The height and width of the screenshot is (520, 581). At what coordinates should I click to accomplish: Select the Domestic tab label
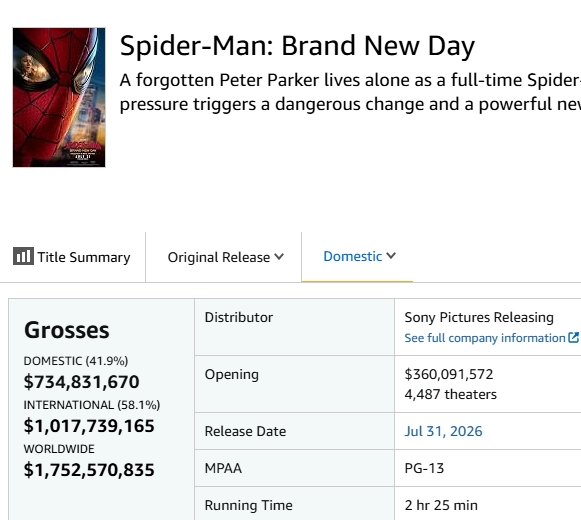(x=352, y=256)
